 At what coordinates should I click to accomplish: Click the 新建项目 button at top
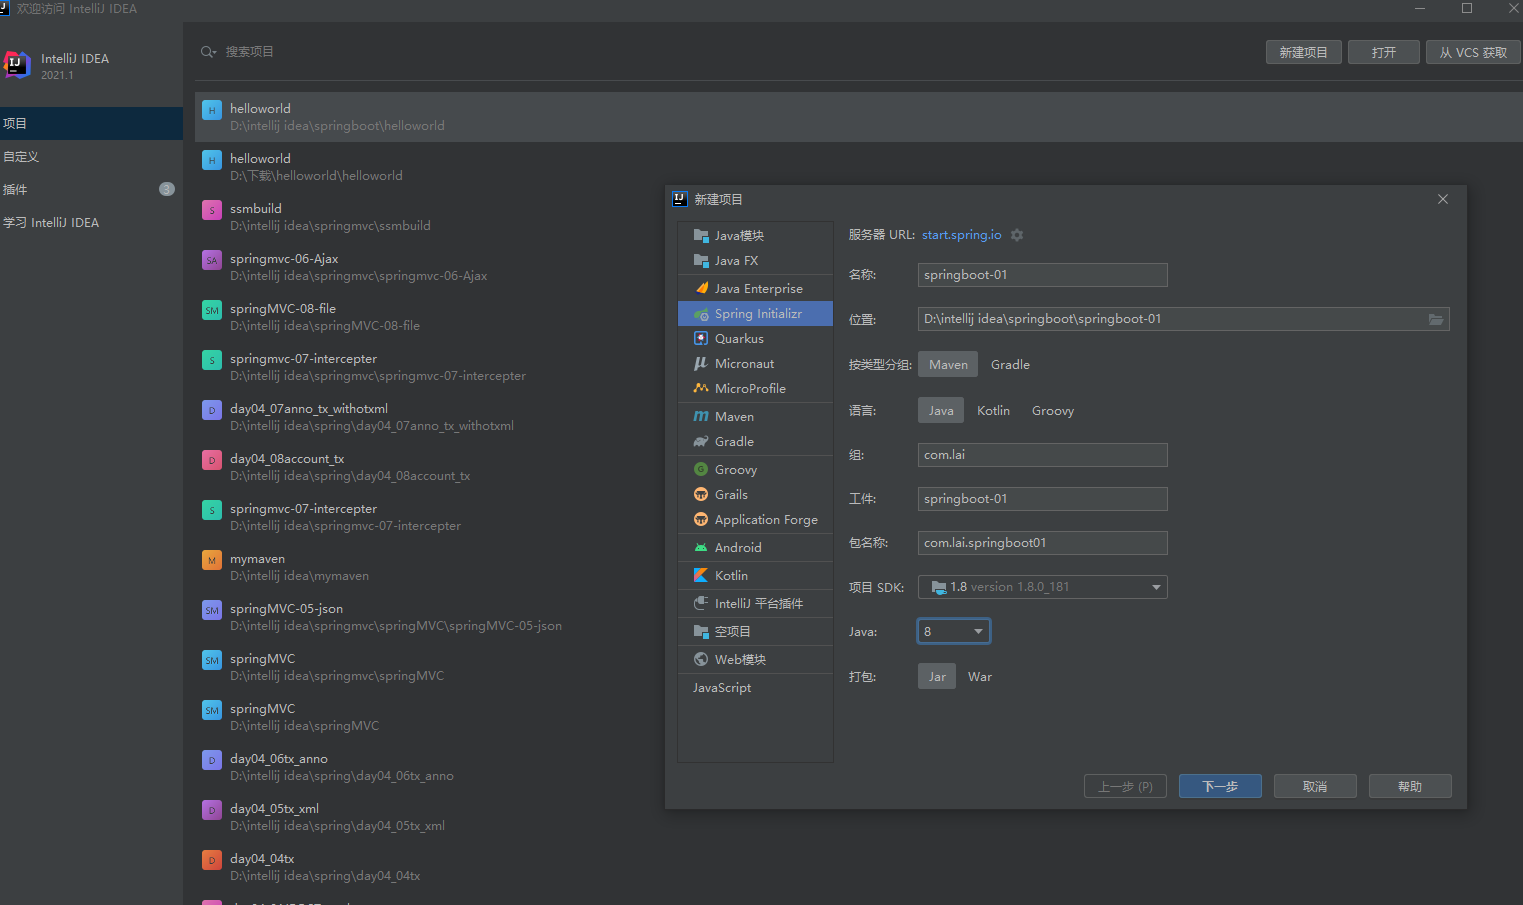click(x=1303, y=52)
